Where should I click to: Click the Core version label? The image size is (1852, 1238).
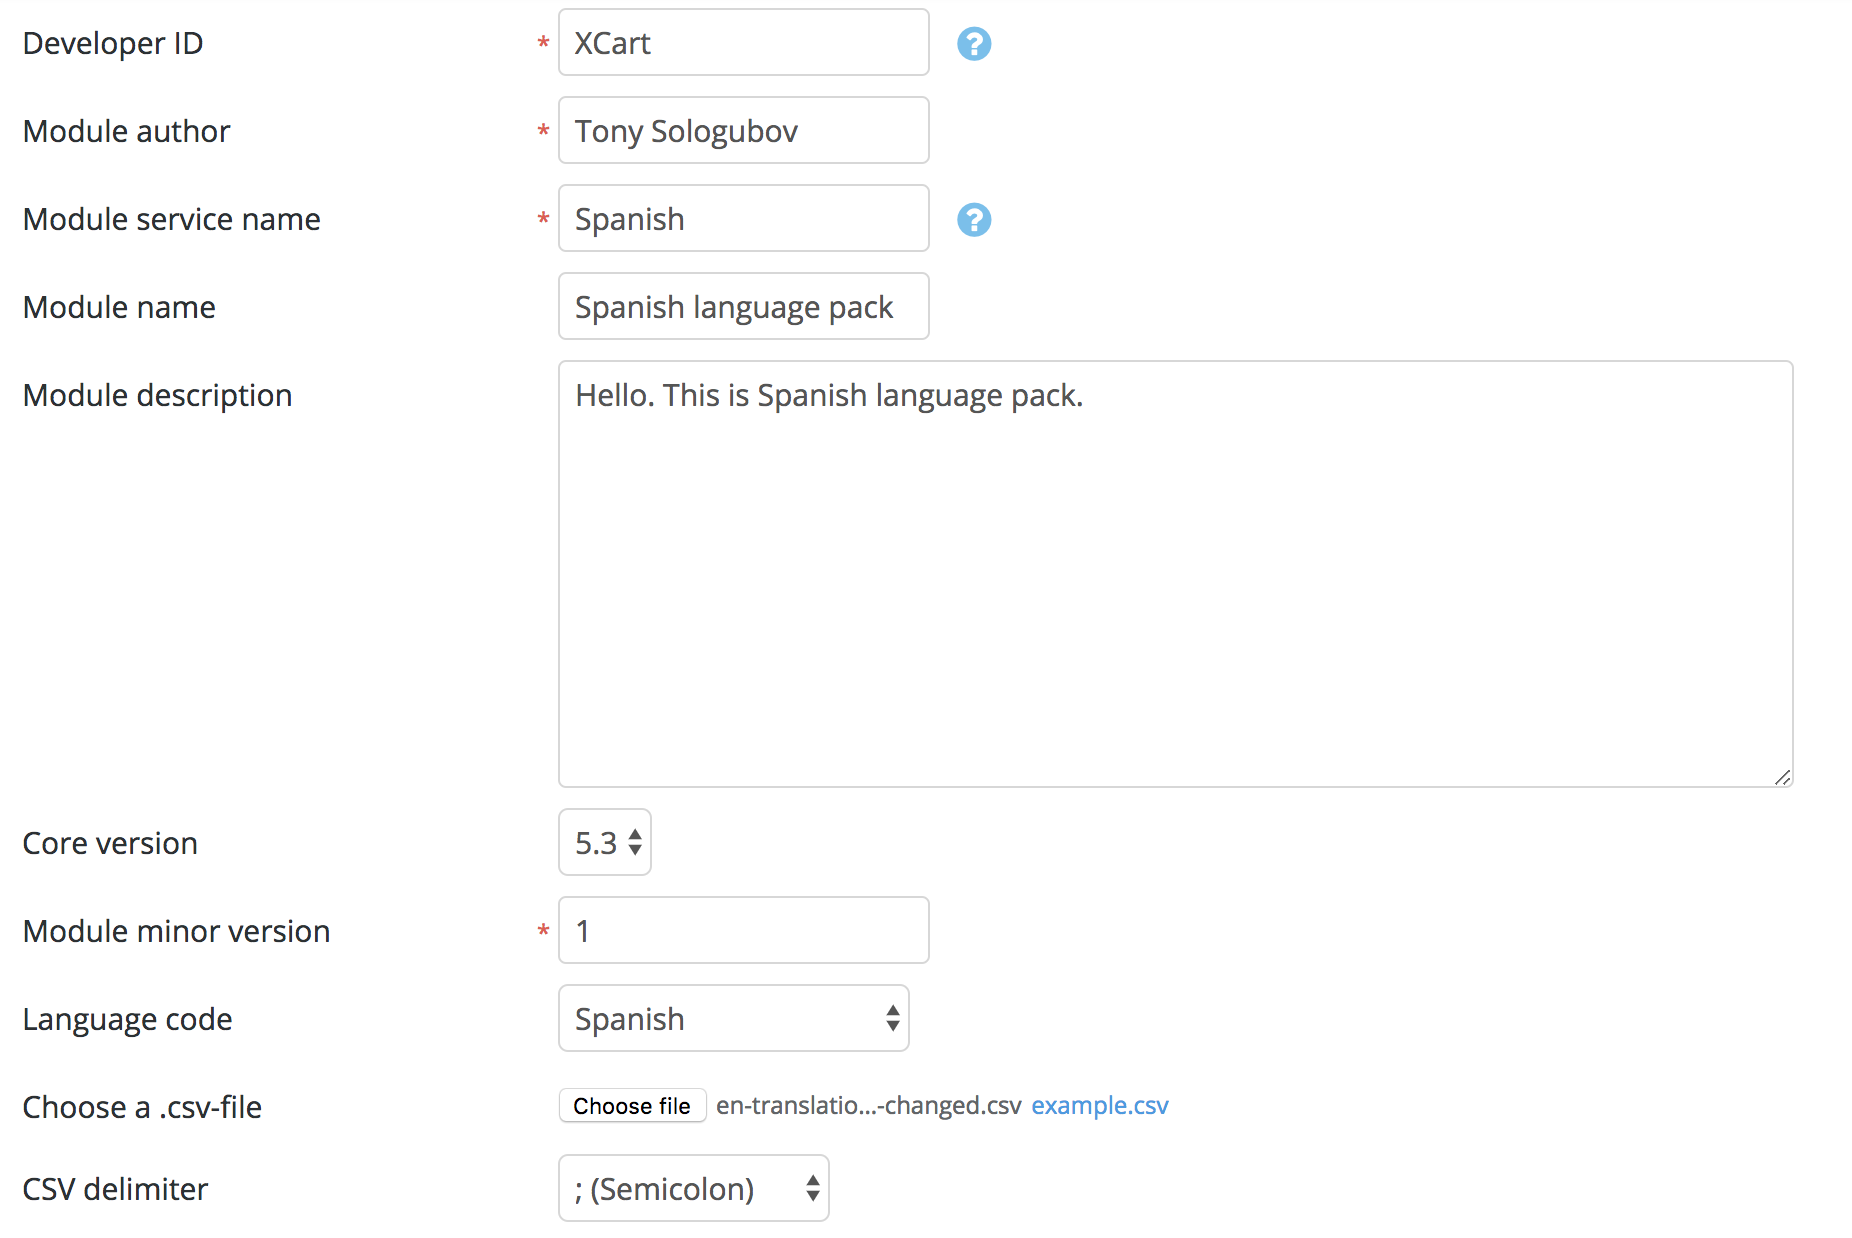110,842
